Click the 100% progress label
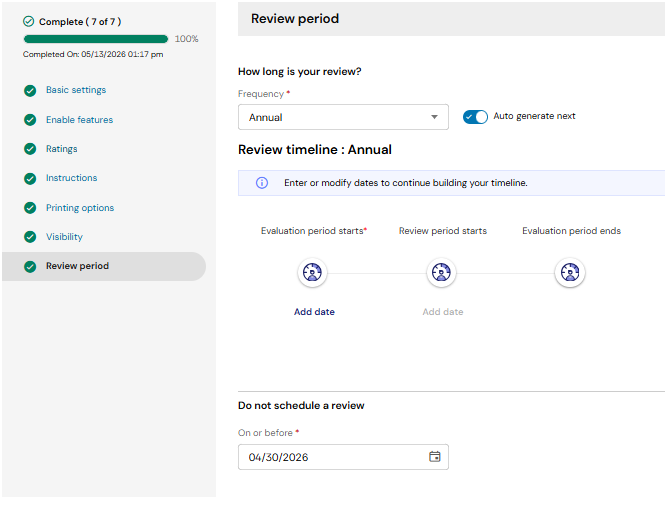 (x=187, y=39)
